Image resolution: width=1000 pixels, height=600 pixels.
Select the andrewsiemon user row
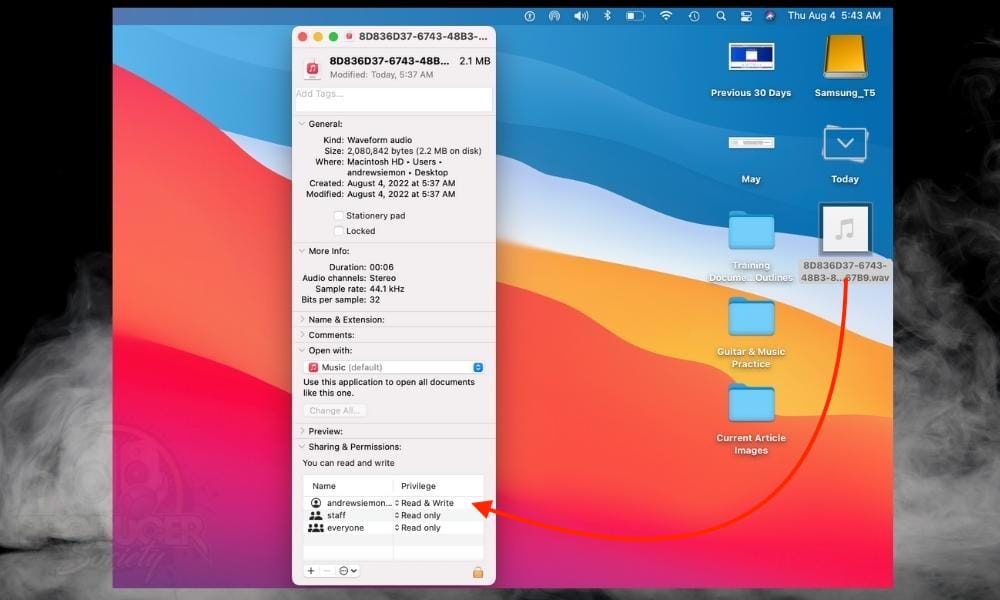tap(393, 503)
